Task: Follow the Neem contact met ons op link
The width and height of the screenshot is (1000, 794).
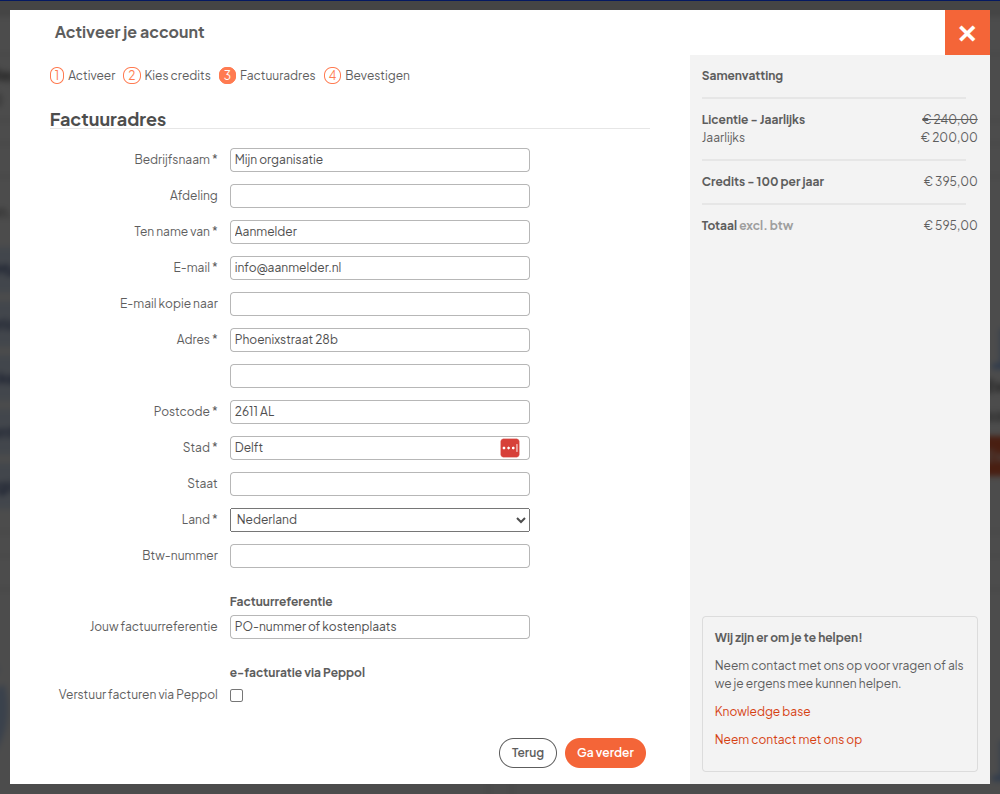Action: tap(788, 740)
